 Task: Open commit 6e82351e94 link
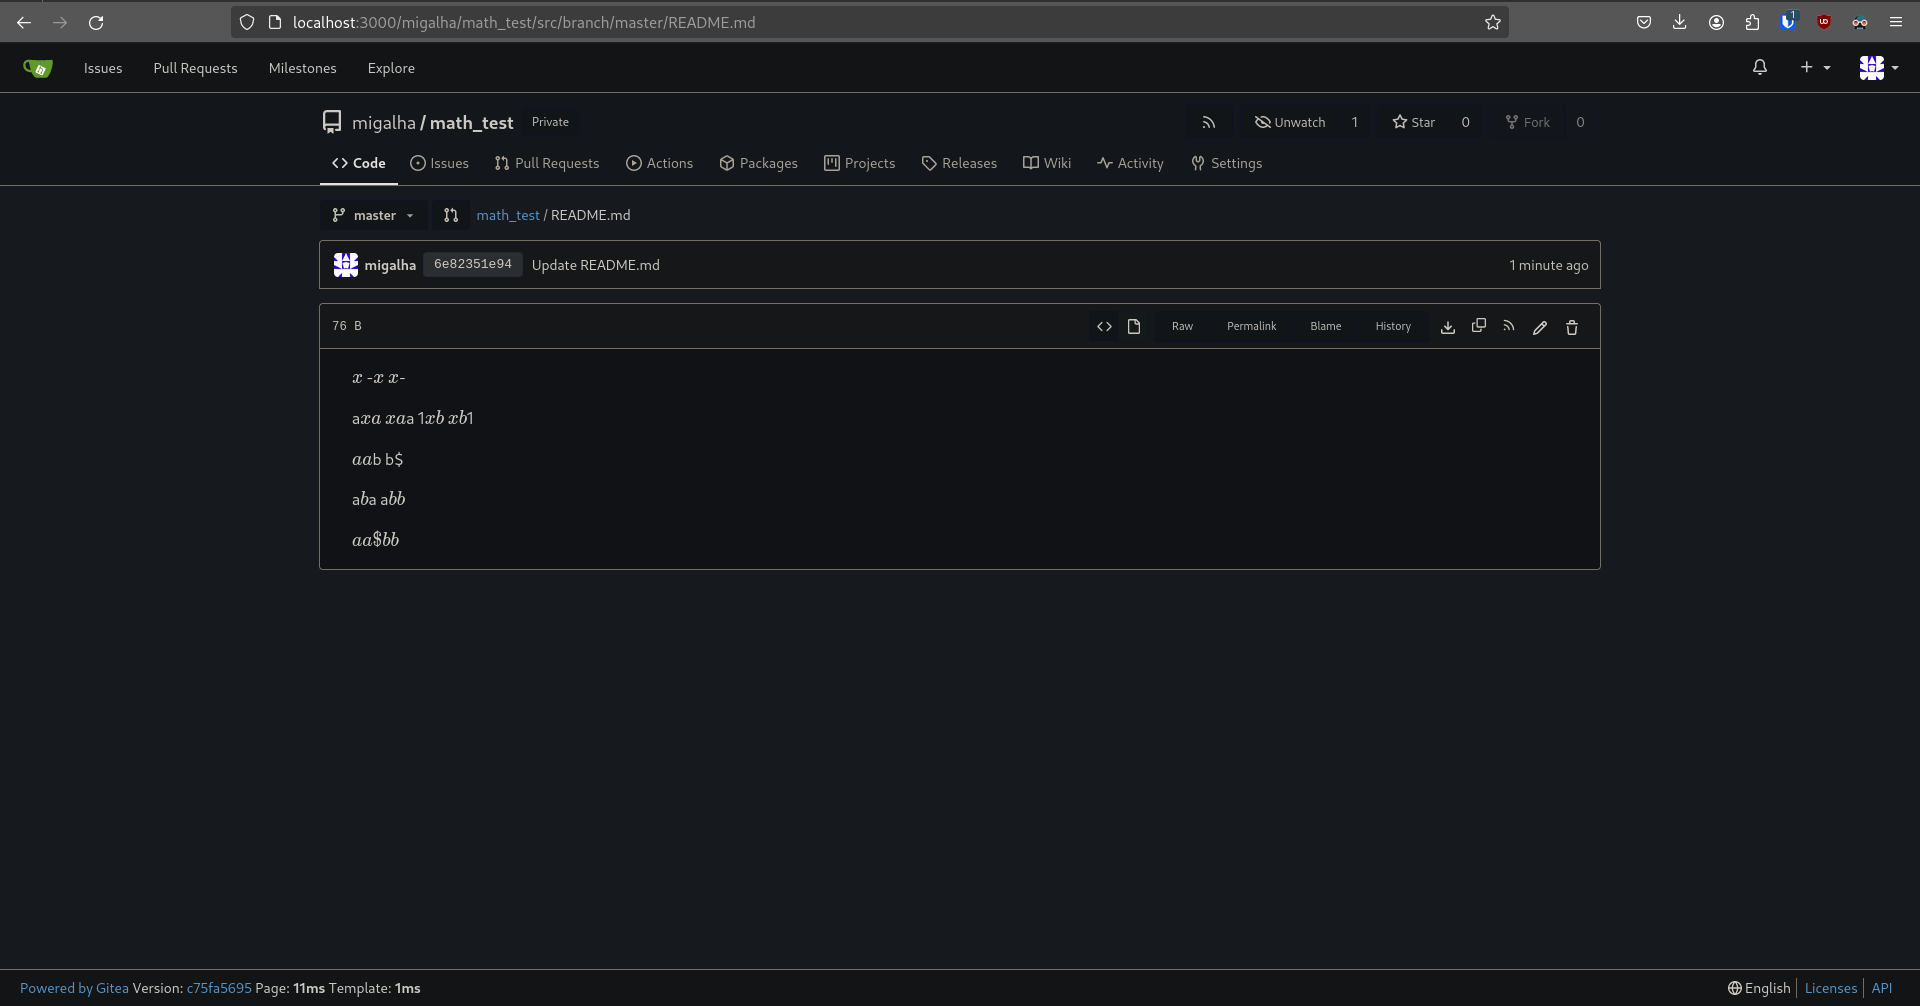tap(472, 265)
